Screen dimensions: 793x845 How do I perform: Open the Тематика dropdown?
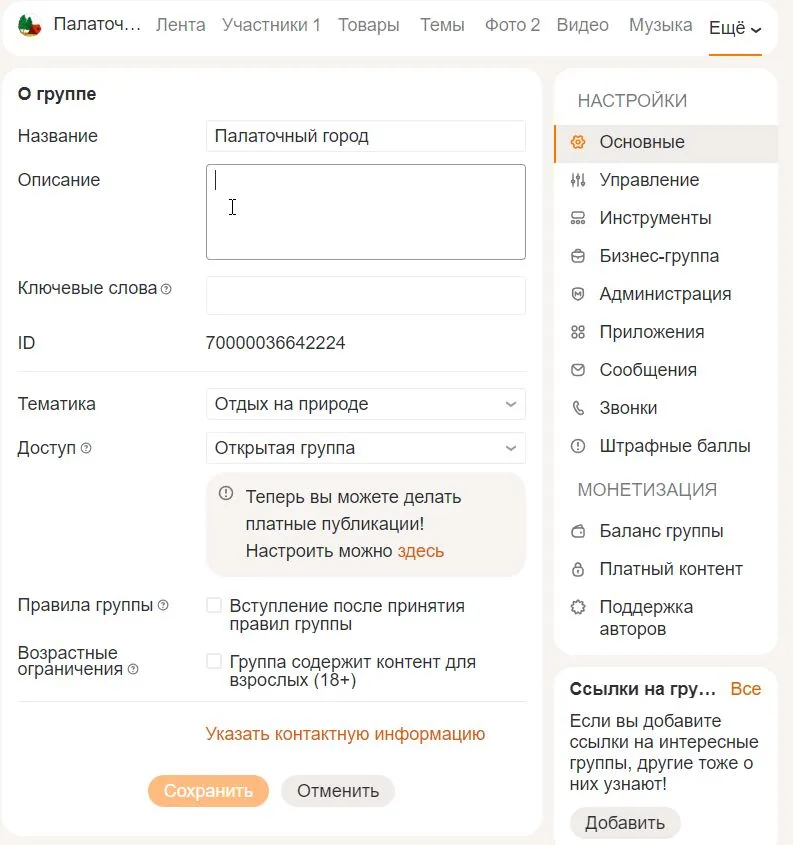tap(365, 404)
